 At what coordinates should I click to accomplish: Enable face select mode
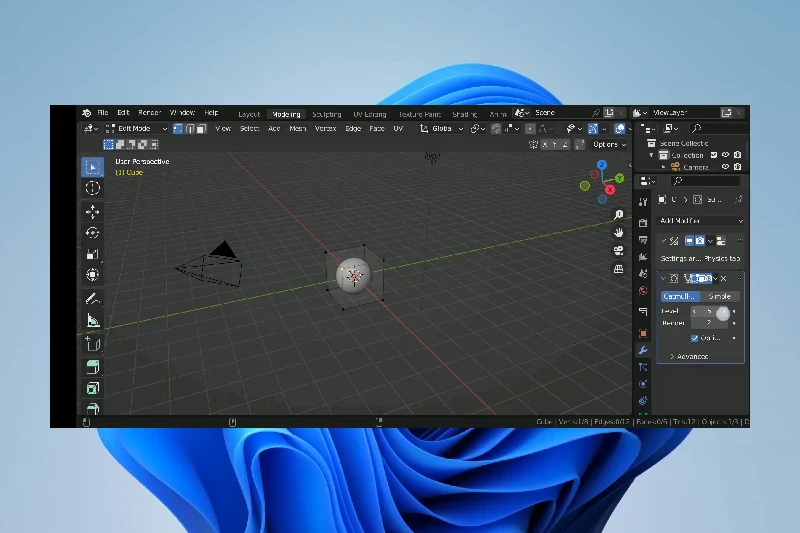pyautogui.click(x=201, y=129)
